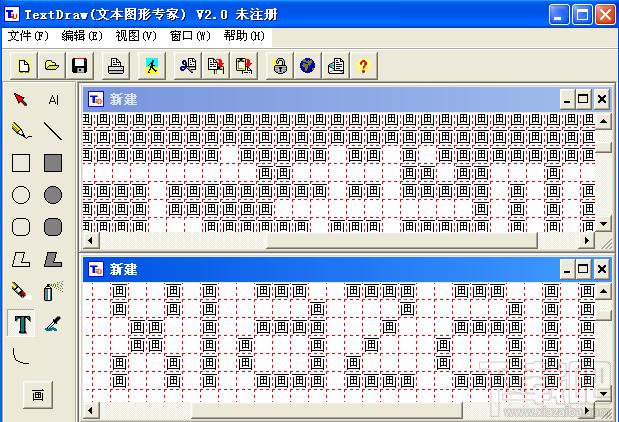This screenshot has height=422, width=619.
Task: Click left arrow in lower window's horizontal scrollbar
Action: (x=91, y=411)
